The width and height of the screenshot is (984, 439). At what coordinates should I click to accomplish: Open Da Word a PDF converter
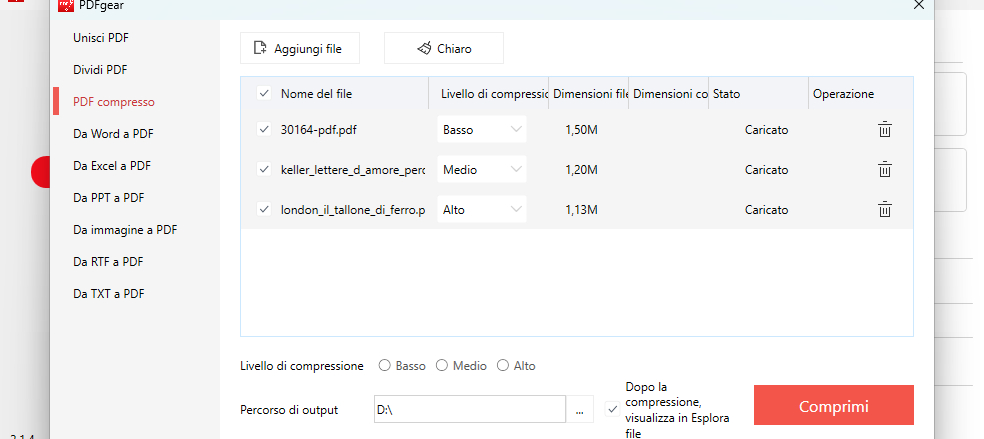[113, 134]
